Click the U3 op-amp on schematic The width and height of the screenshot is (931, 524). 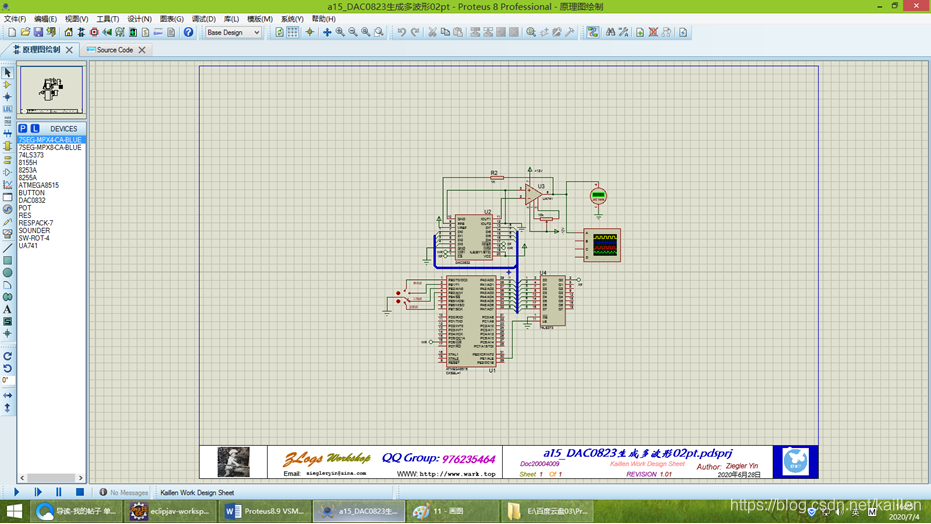[x=533, y=195]
